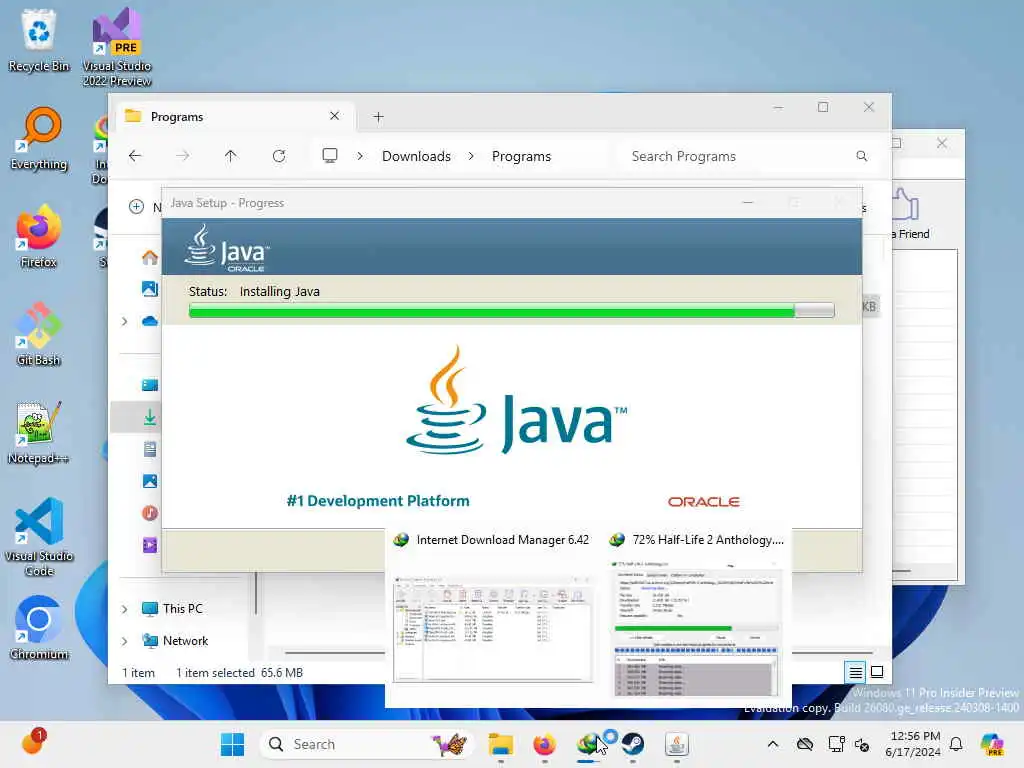Select This PC in navigation pane
The image size is (1024, 768).
pyautogui.click(x=182, y=609)
